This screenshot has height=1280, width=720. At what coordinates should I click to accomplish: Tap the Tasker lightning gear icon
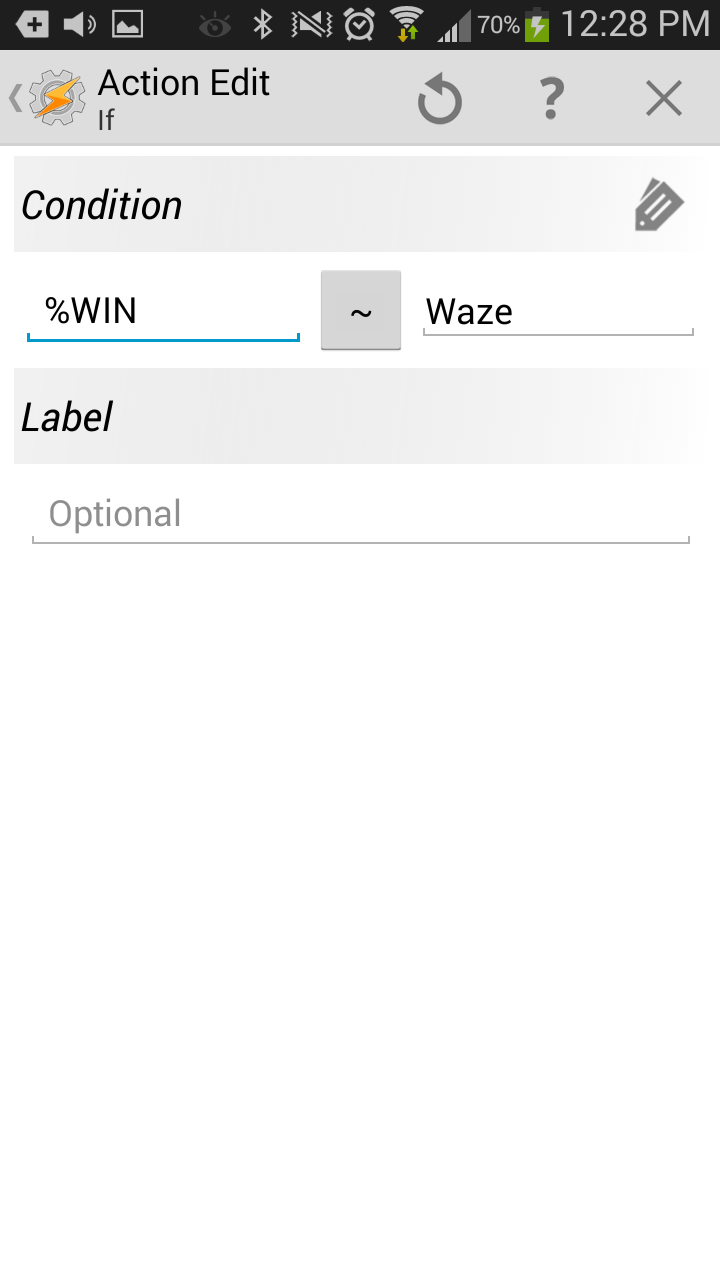tap(57, 98)
